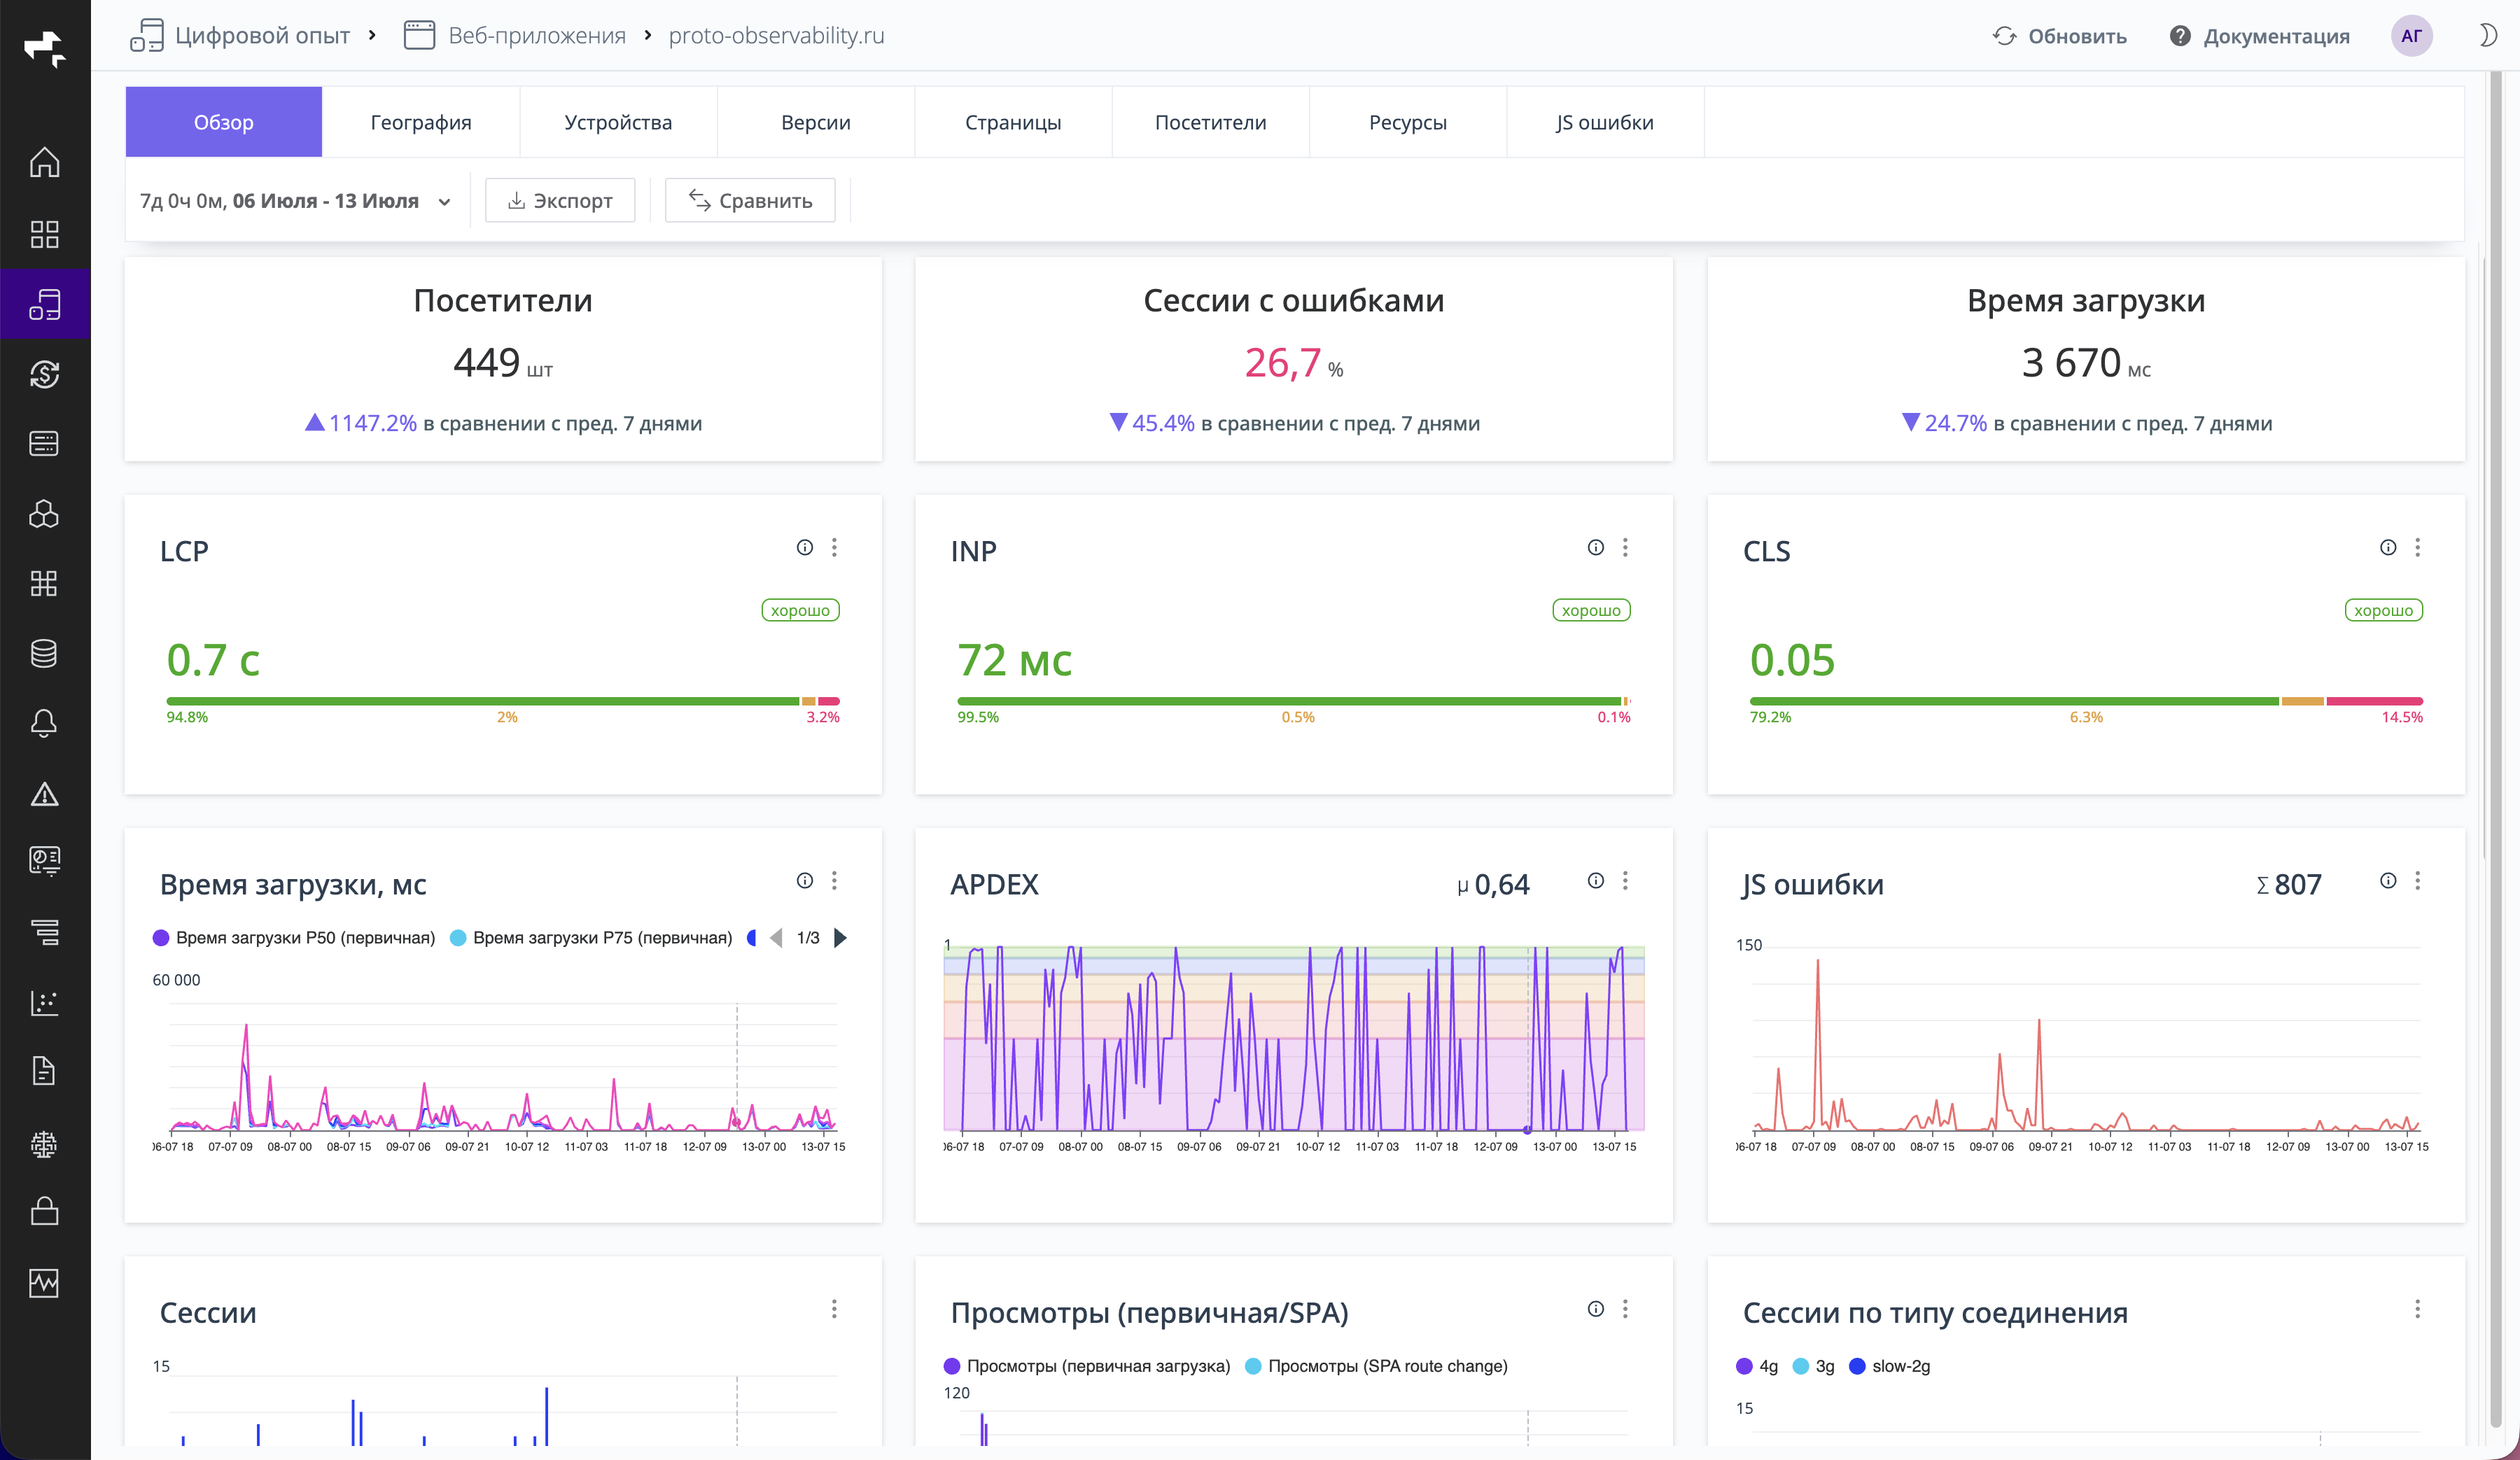Show info for the LCP card

coord(805,547)
